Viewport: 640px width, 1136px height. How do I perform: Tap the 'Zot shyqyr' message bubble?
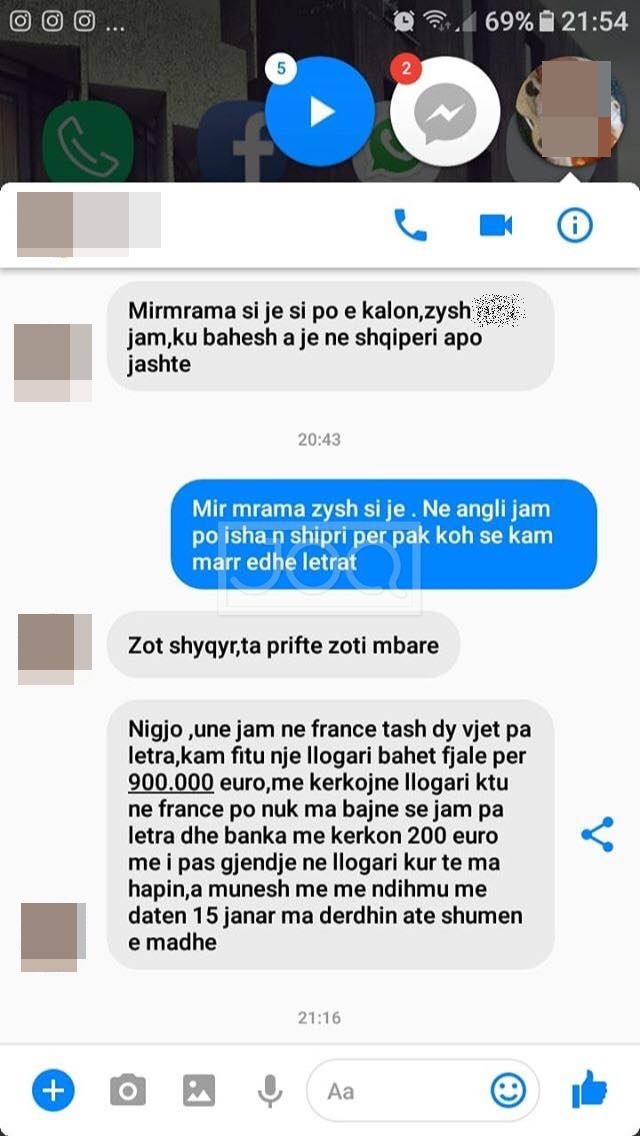[x=283, y=645]
